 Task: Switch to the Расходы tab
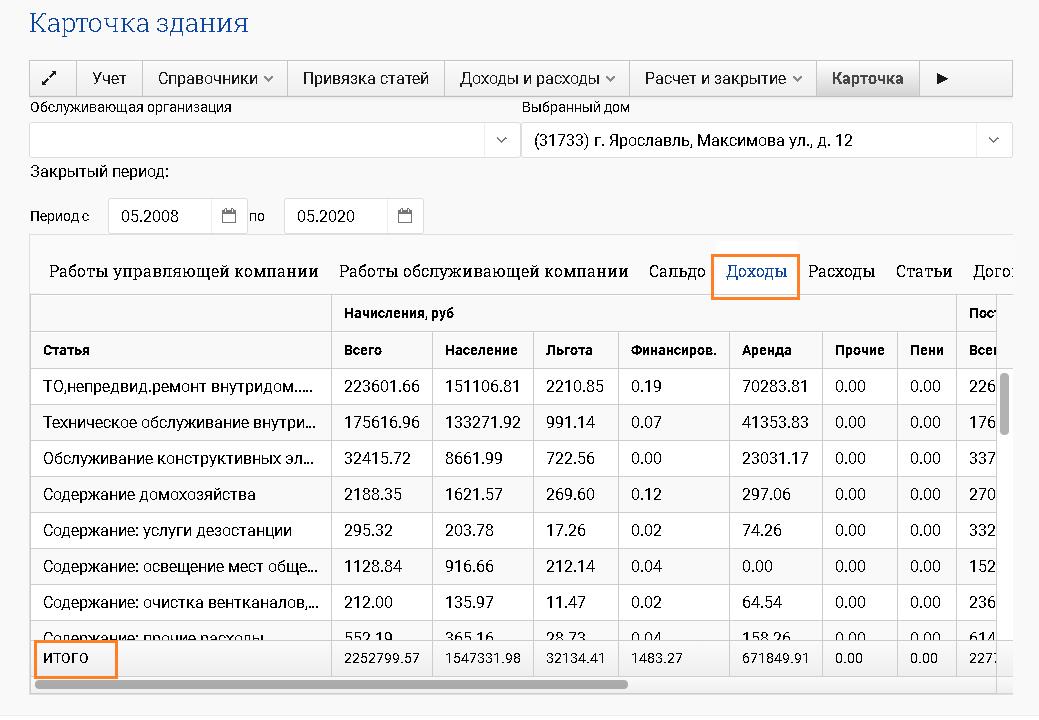(x=842, y=269)
